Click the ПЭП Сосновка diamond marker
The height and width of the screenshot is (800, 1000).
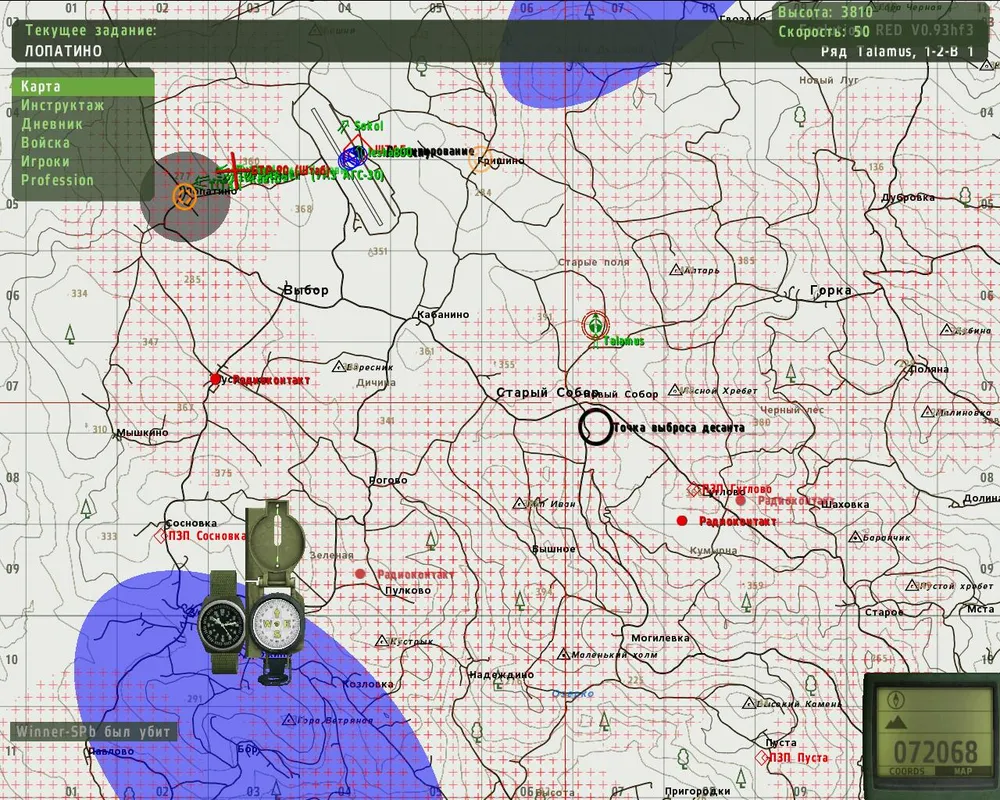(159, 536)
